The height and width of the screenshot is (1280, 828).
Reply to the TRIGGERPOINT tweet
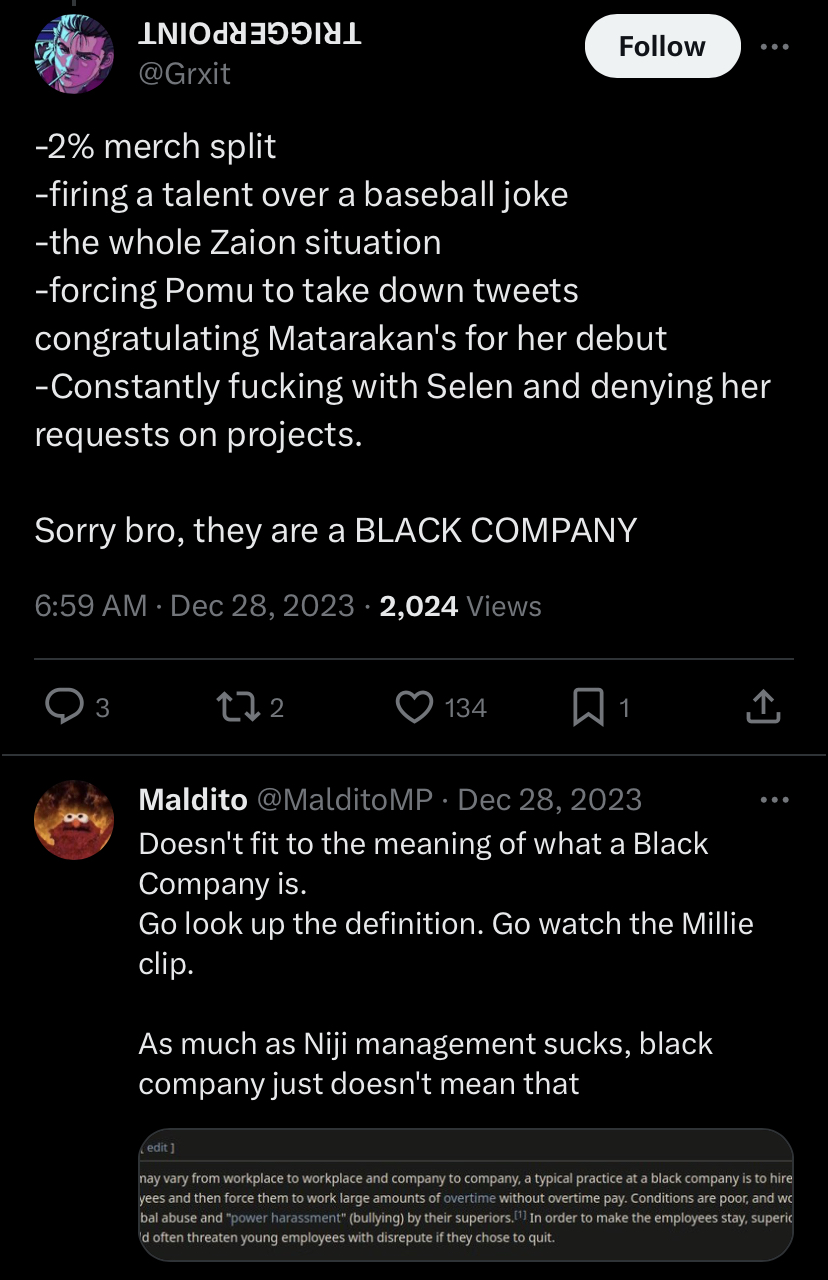66,707
